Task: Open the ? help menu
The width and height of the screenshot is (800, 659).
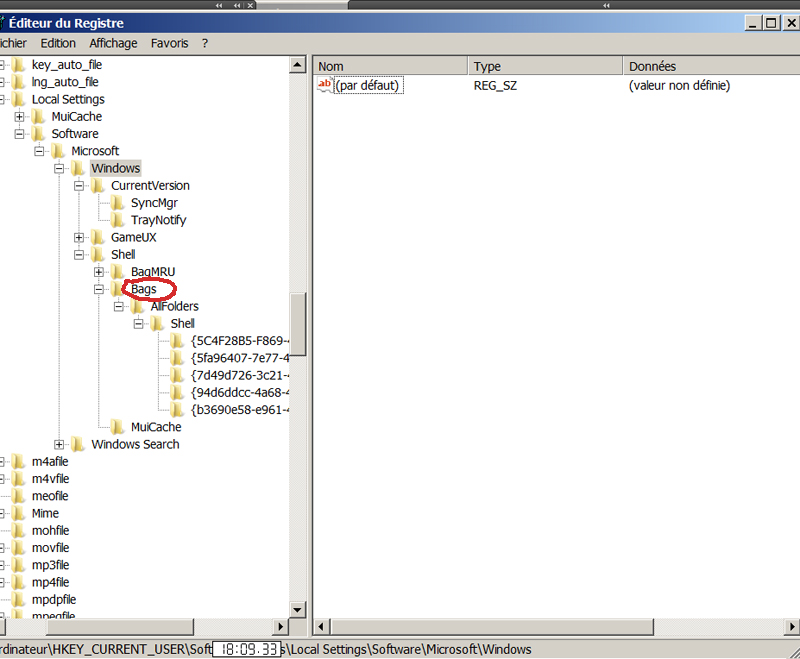Action: pyautogui.click(x=205, y=43)
